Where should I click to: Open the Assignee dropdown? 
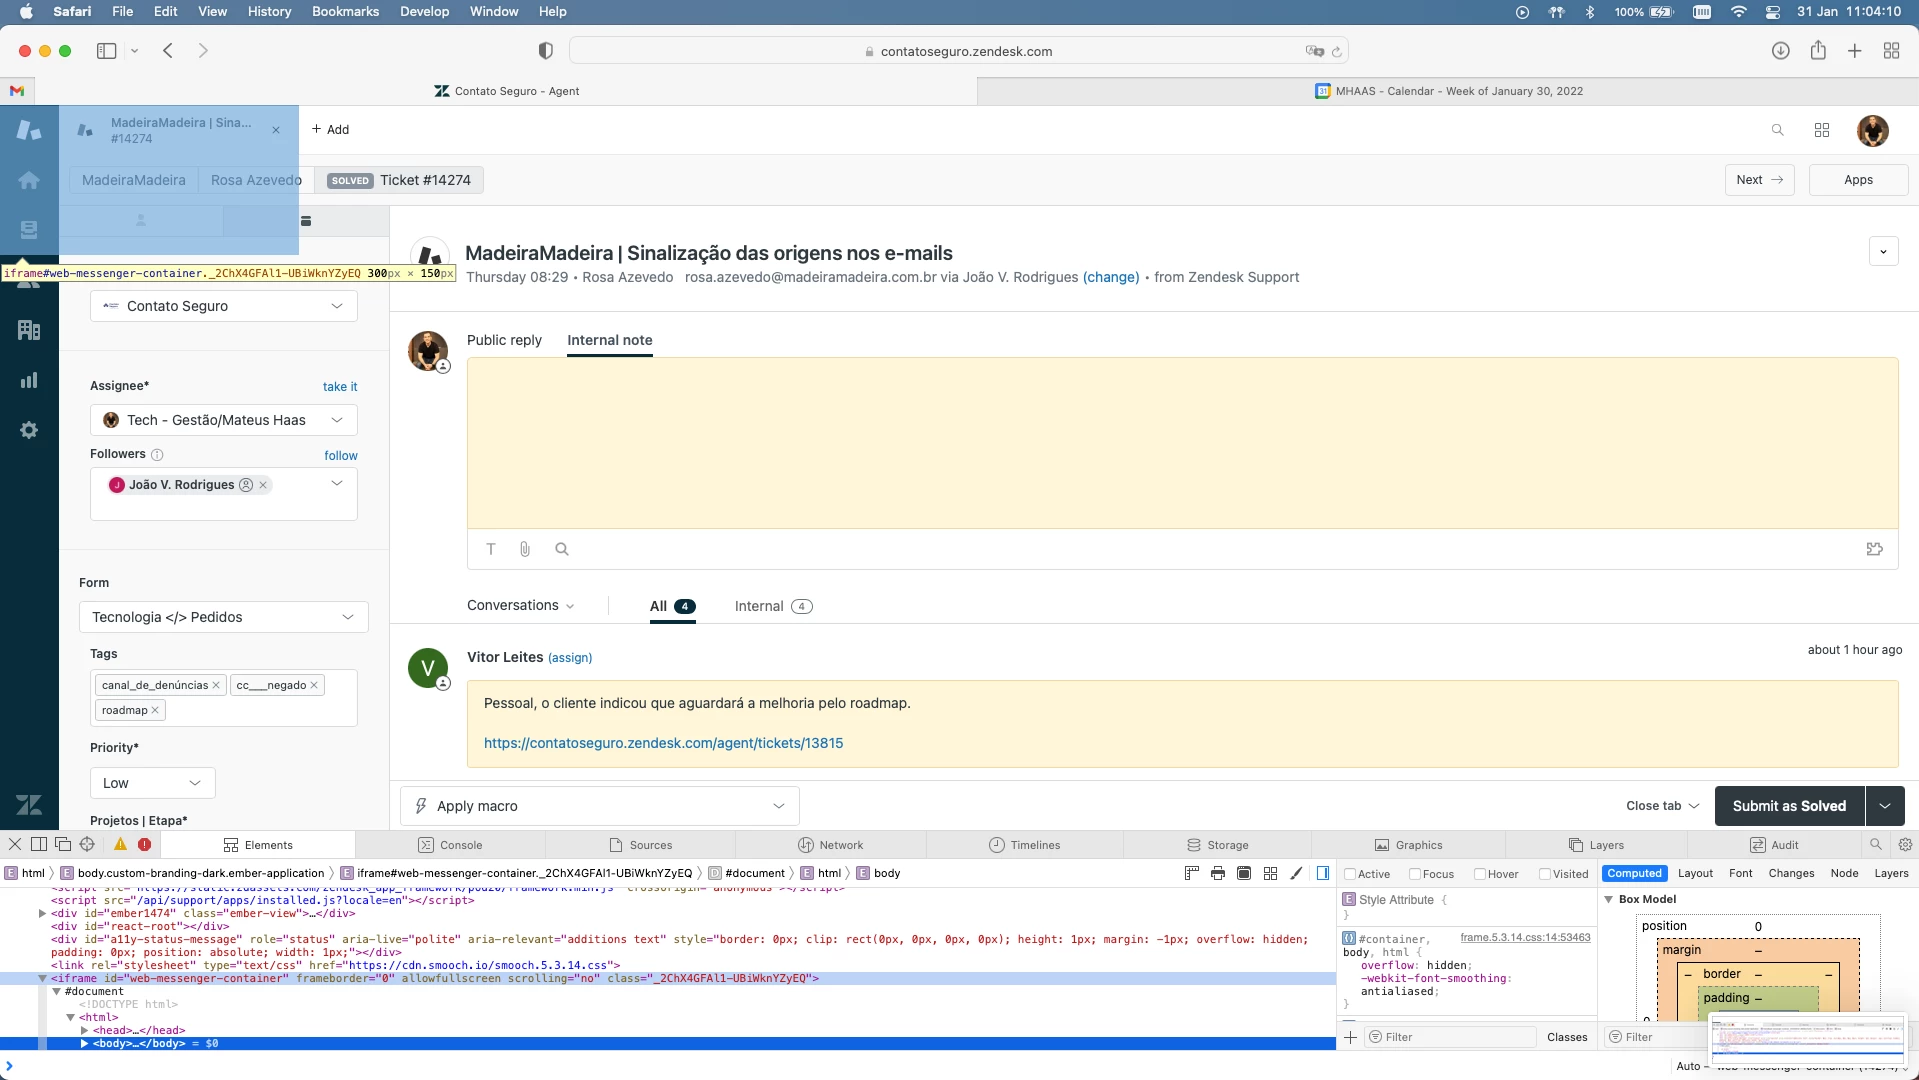click(224, 420)
